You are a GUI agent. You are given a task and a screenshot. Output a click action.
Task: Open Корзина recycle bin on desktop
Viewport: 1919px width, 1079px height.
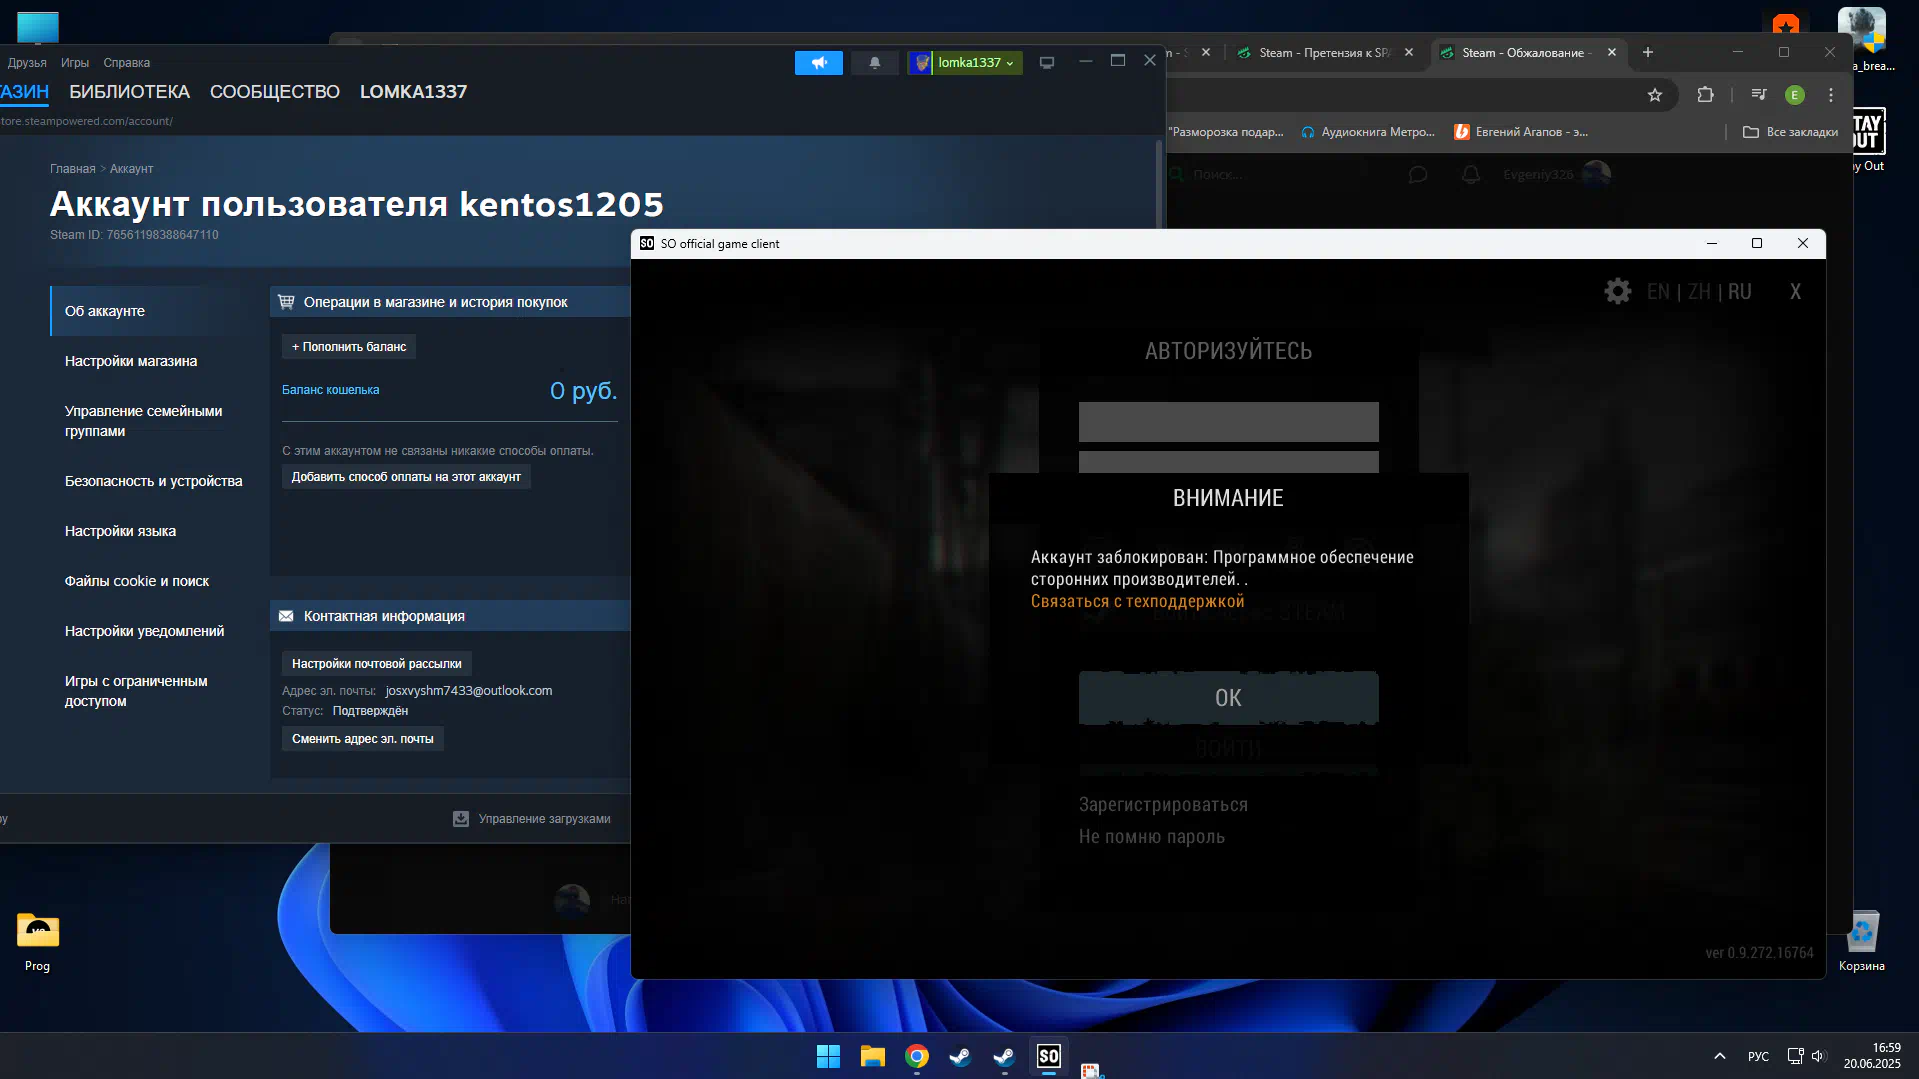pos(1862,942)
